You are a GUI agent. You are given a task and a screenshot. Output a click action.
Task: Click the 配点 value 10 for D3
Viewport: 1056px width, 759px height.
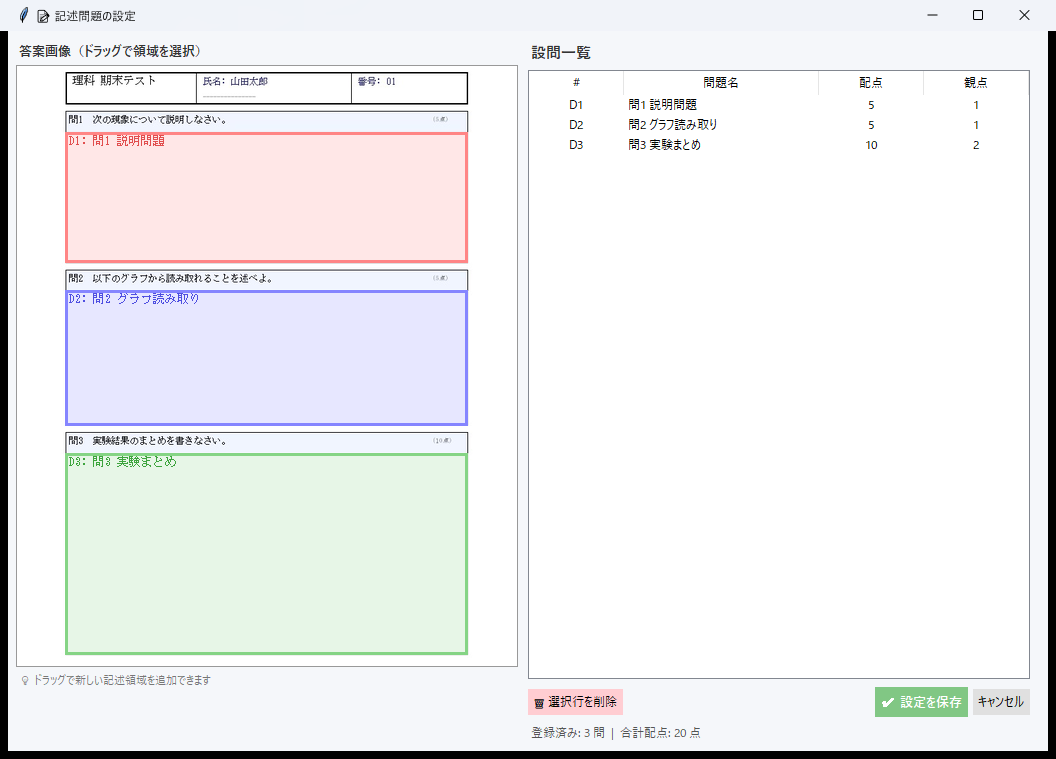[x=871, y=145]
